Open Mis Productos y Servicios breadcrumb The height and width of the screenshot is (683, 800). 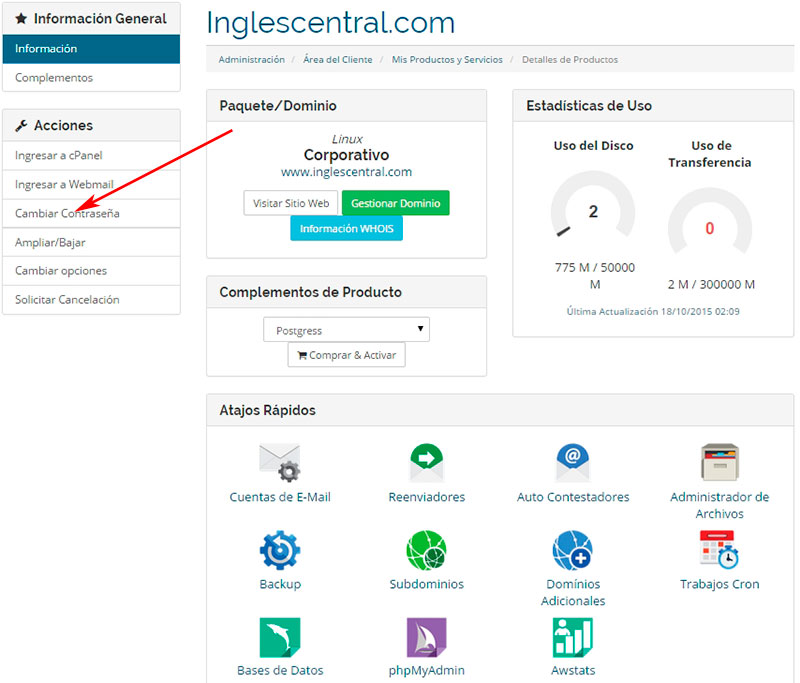[x=447, y=60]
